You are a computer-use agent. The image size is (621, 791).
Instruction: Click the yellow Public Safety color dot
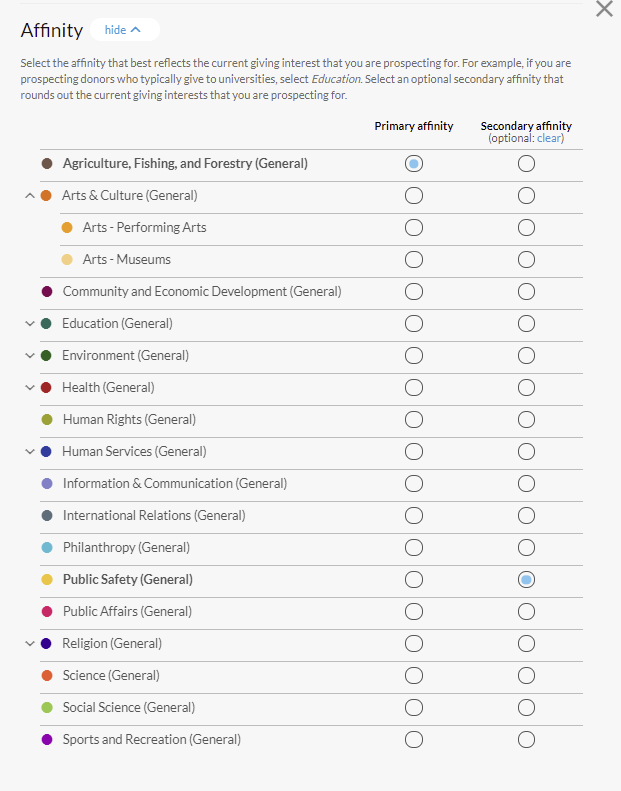click(47, 580)
